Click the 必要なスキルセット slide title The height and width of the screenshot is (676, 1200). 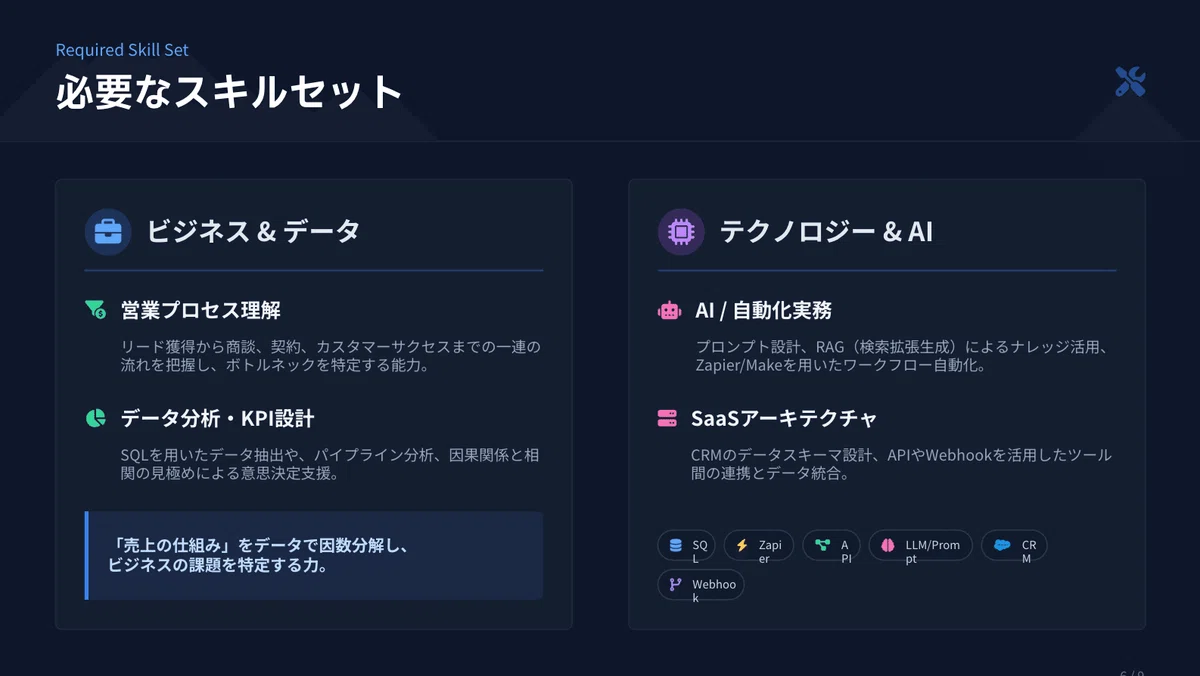[229, 91]
